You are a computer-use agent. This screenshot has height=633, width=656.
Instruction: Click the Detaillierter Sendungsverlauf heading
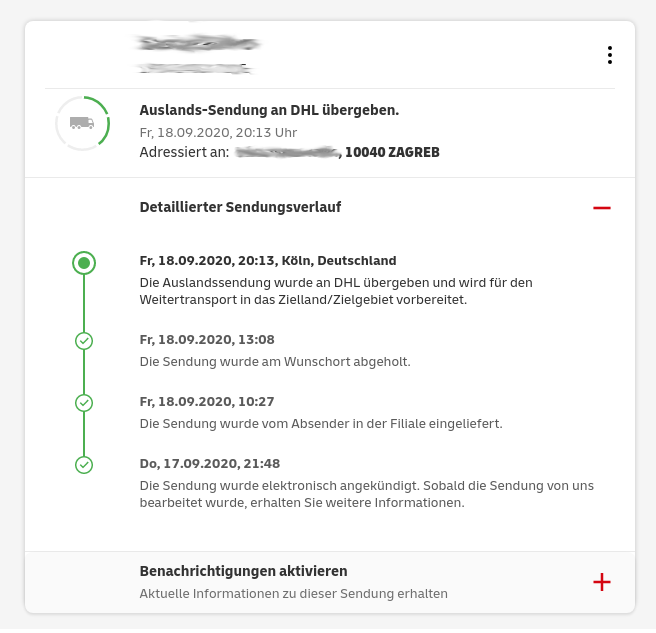[240, 207]
